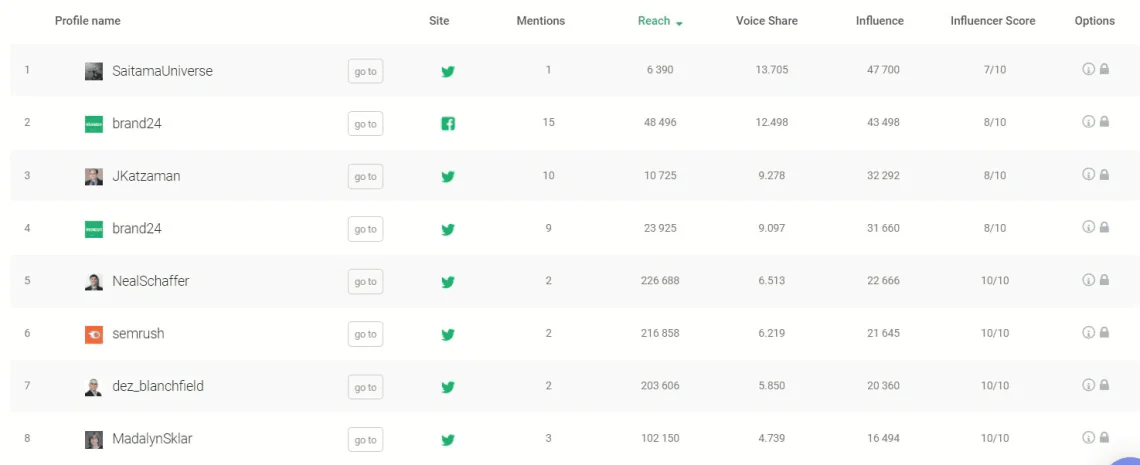Click go to for JKatzaman
1140x465 pixels.
coord(365,177)
